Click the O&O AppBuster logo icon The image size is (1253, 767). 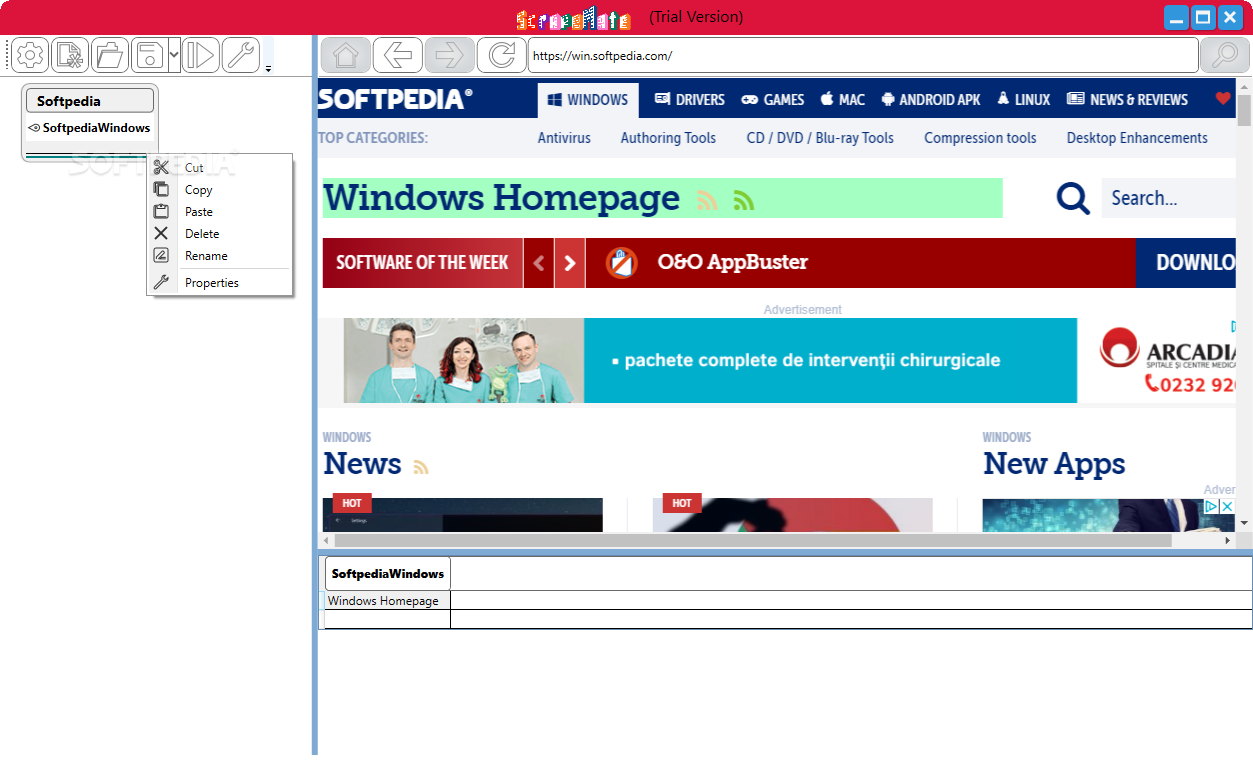coord(621,263)
